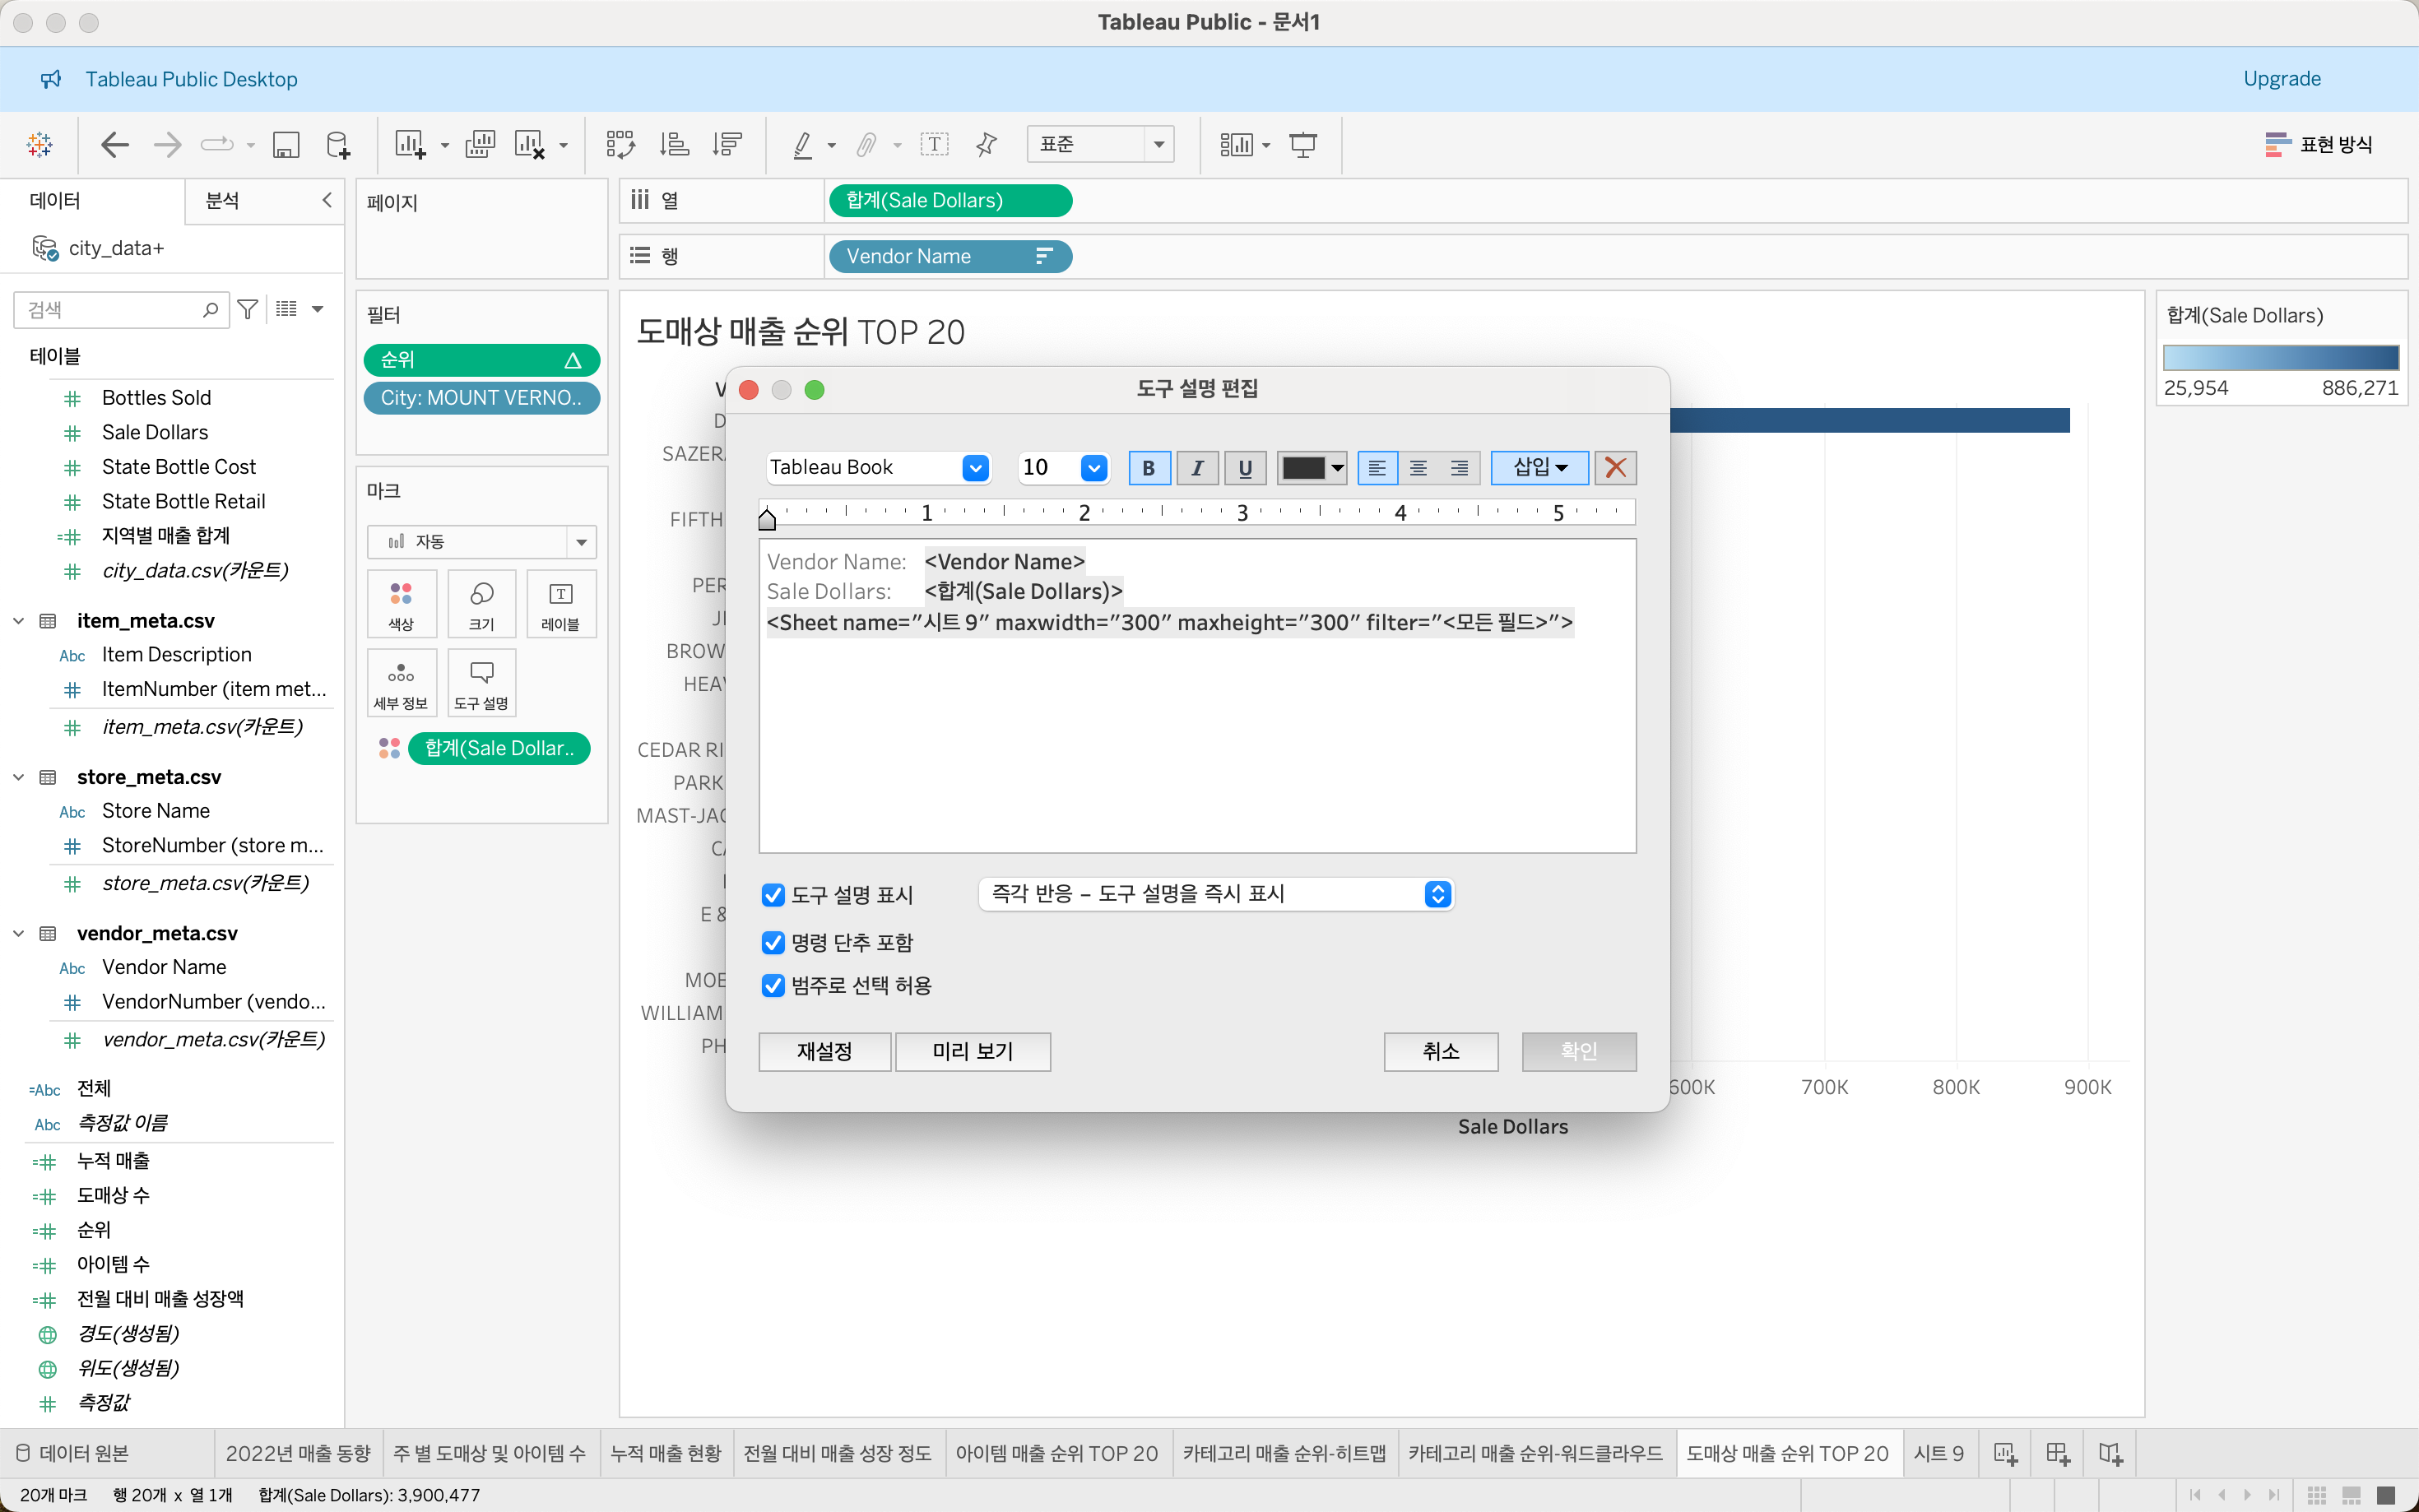The image size is (2419, 1512).
Task: Switch to the 분석 pane tab
Action: (222, 200)
